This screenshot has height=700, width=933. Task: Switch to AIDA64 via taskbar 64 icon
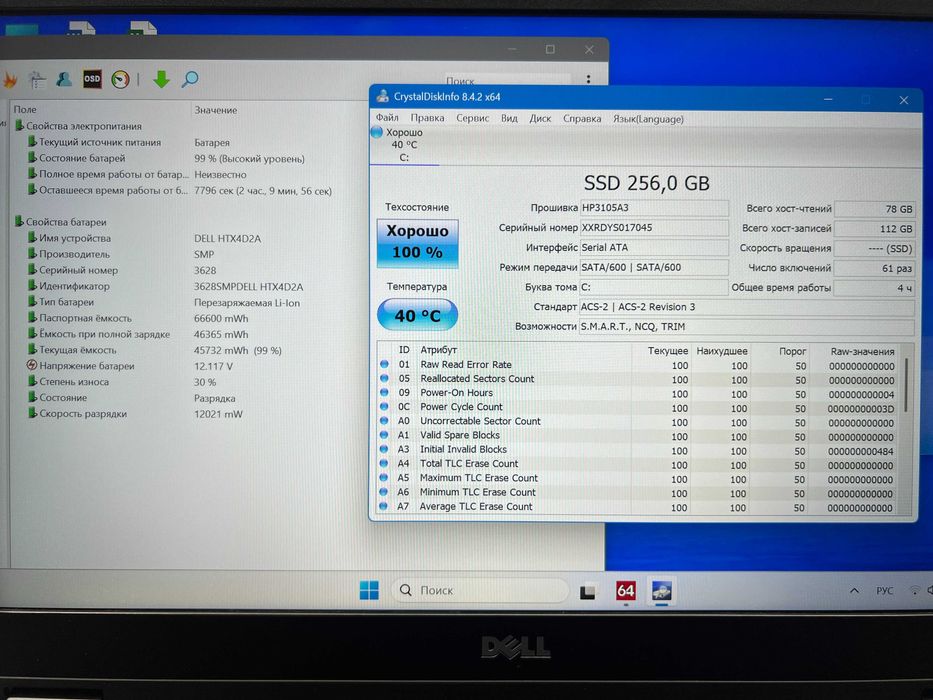pyautogui.click(x=625, y=590)
